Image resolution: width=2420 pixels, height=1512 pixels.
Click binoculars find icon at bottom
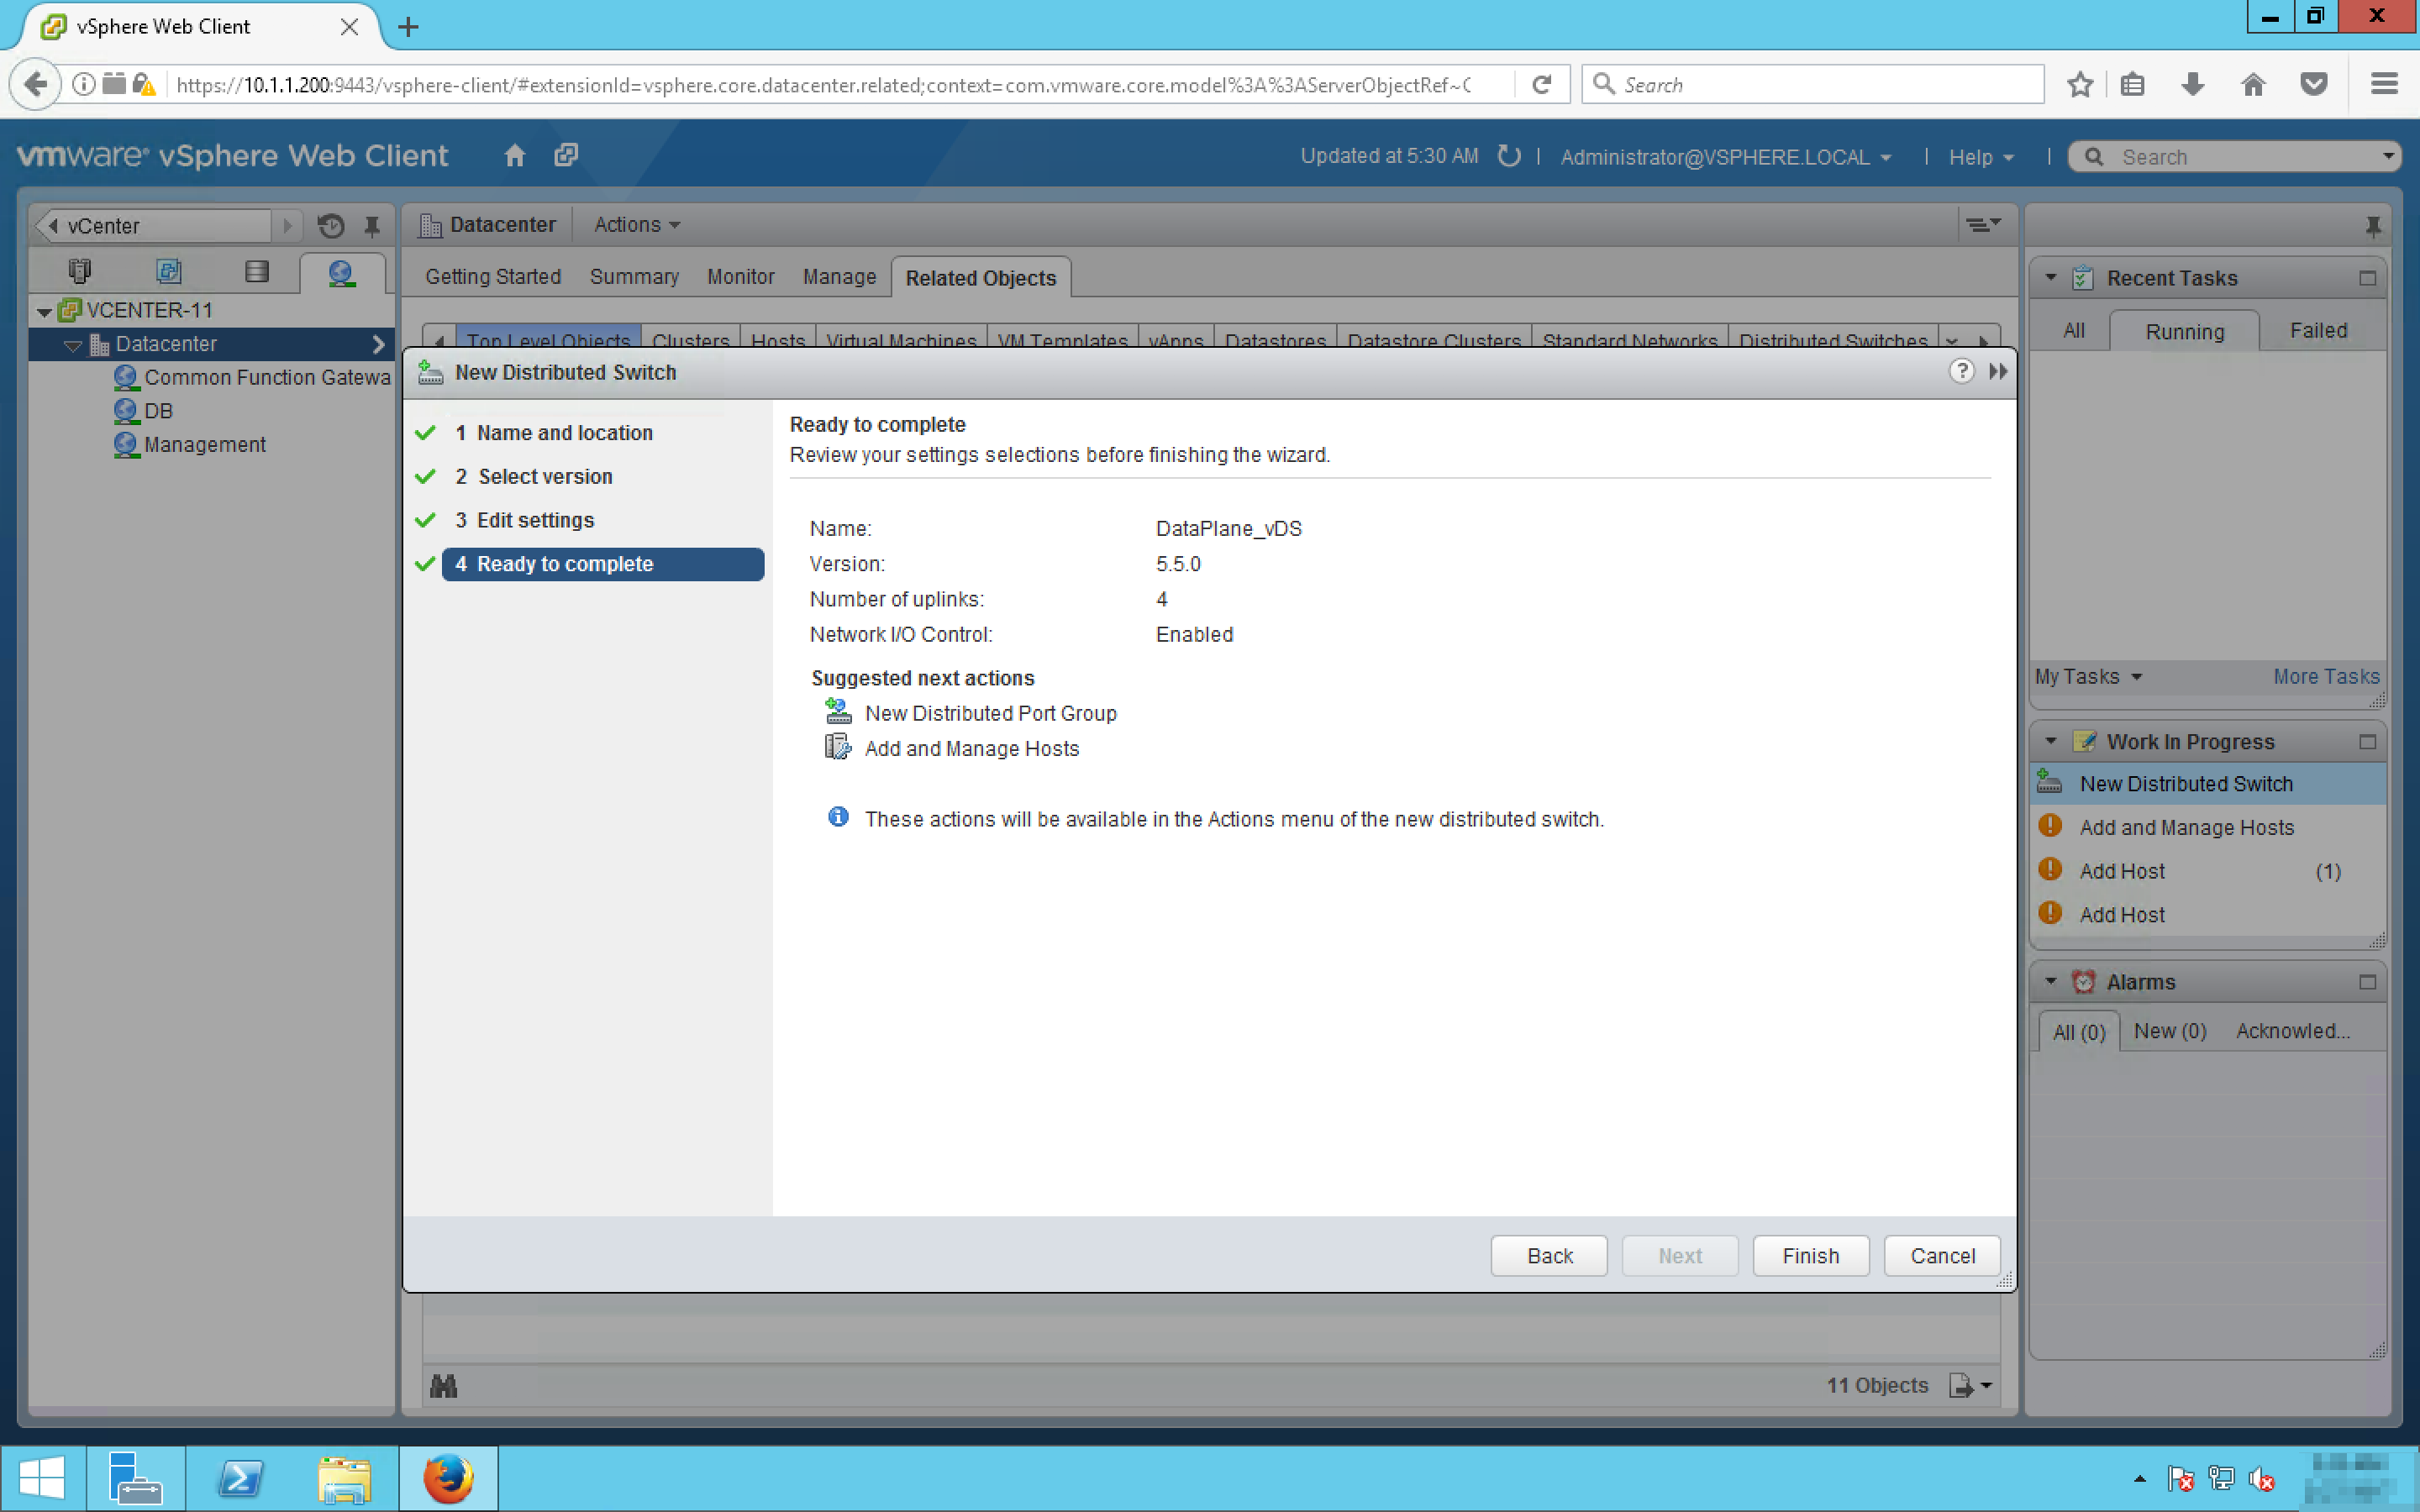443,1386
